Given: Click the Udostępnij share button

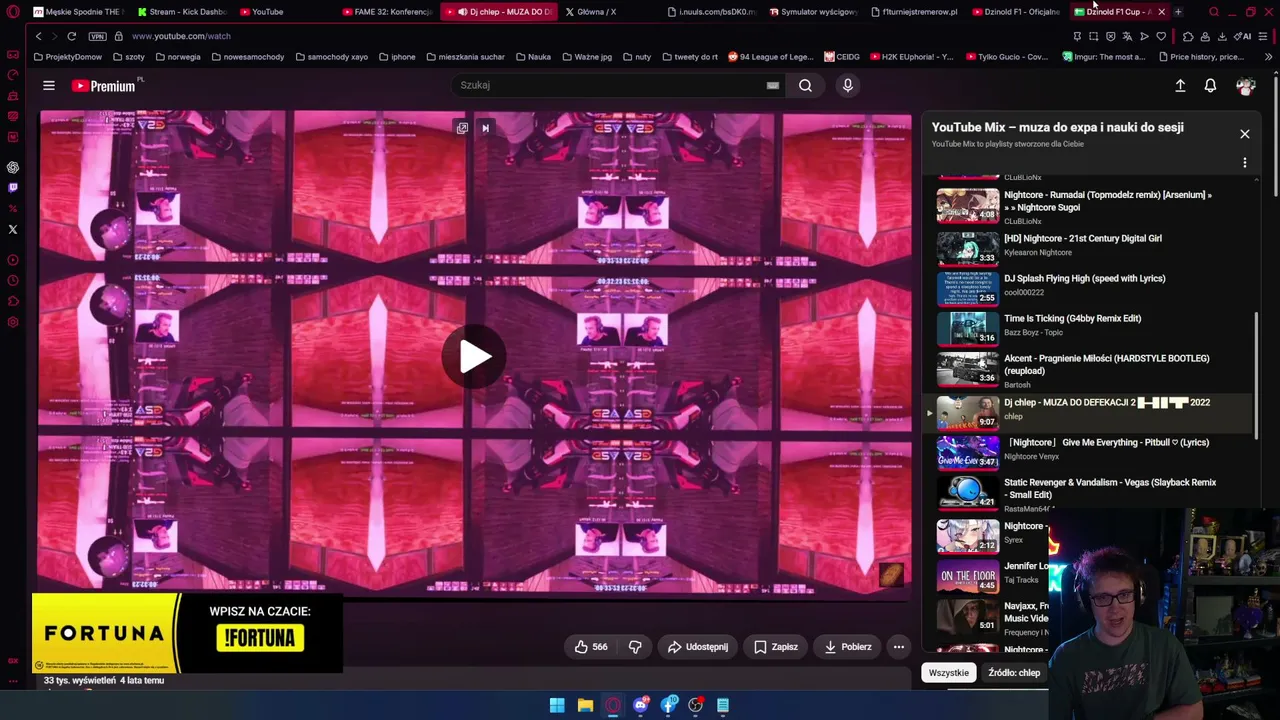Looking at the screenshot, I should pos(698,647).
